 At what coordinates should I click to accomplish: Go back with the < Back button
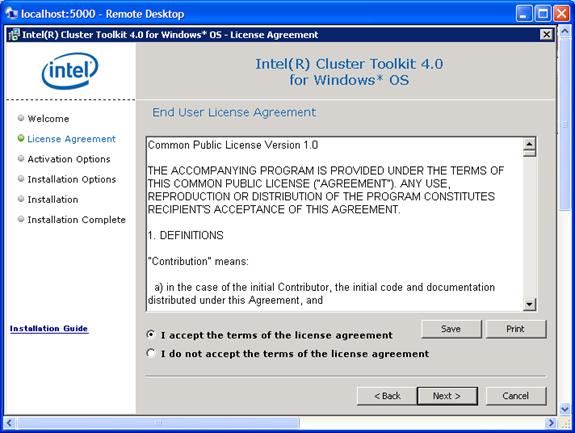(x=387, y=396)
